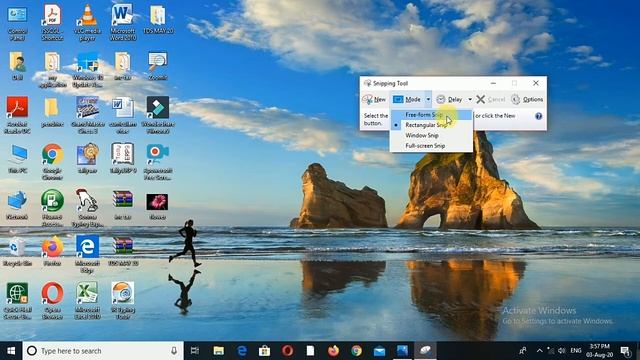Open the TDS MAY 20 folder icon

(158, 20)
